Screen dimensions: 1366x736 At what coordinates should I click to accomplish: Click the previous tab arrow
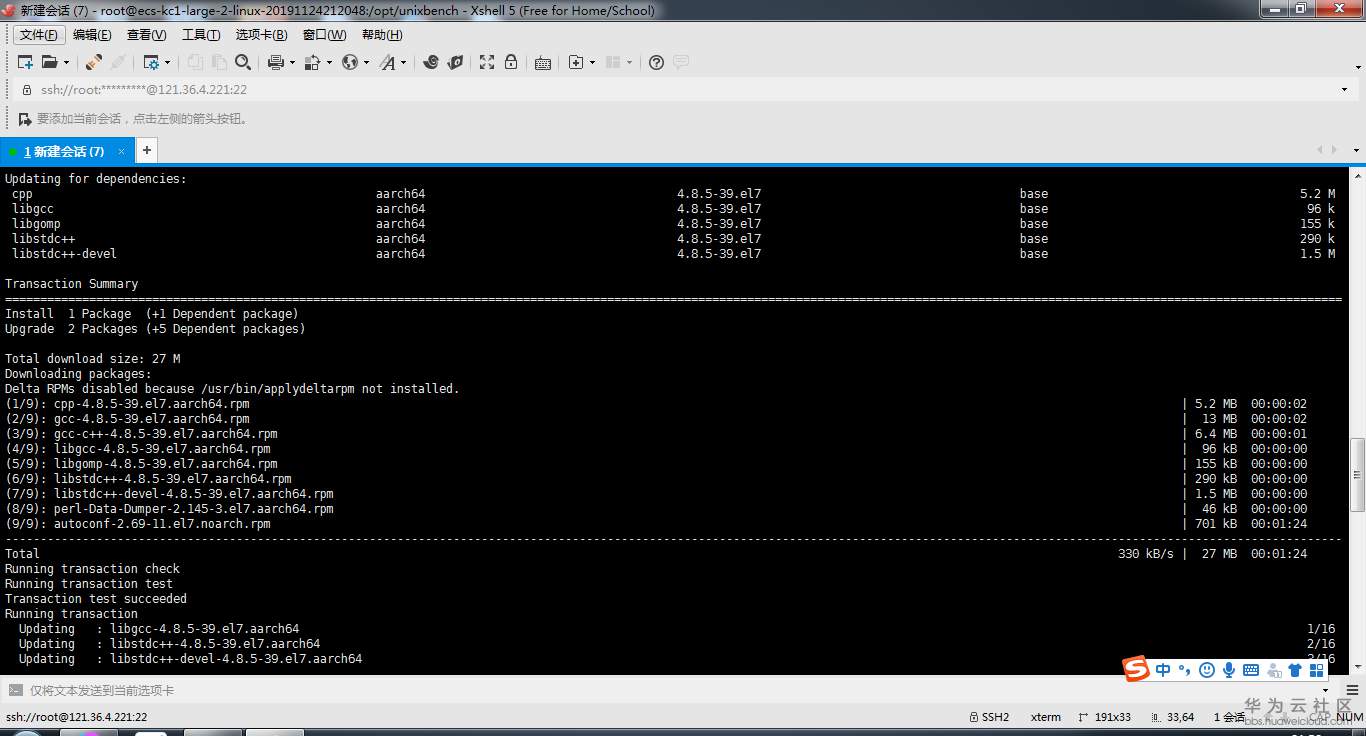pos(1320,150)
